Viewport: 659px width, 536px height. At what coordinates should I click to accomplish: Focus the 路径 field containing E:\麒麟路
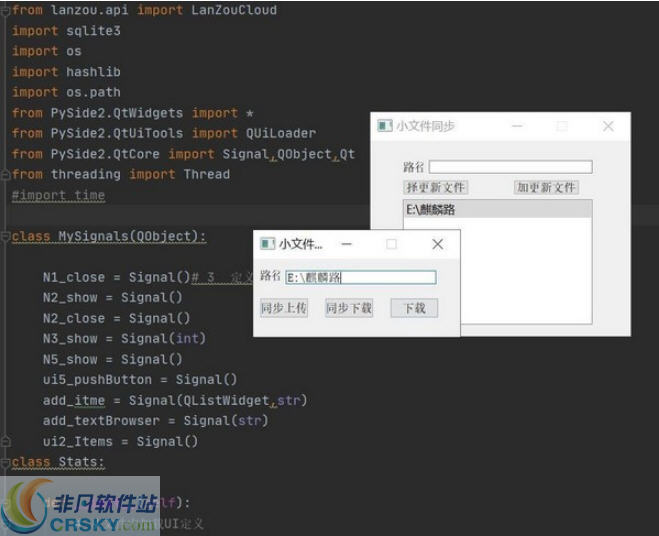coord(361,277)
